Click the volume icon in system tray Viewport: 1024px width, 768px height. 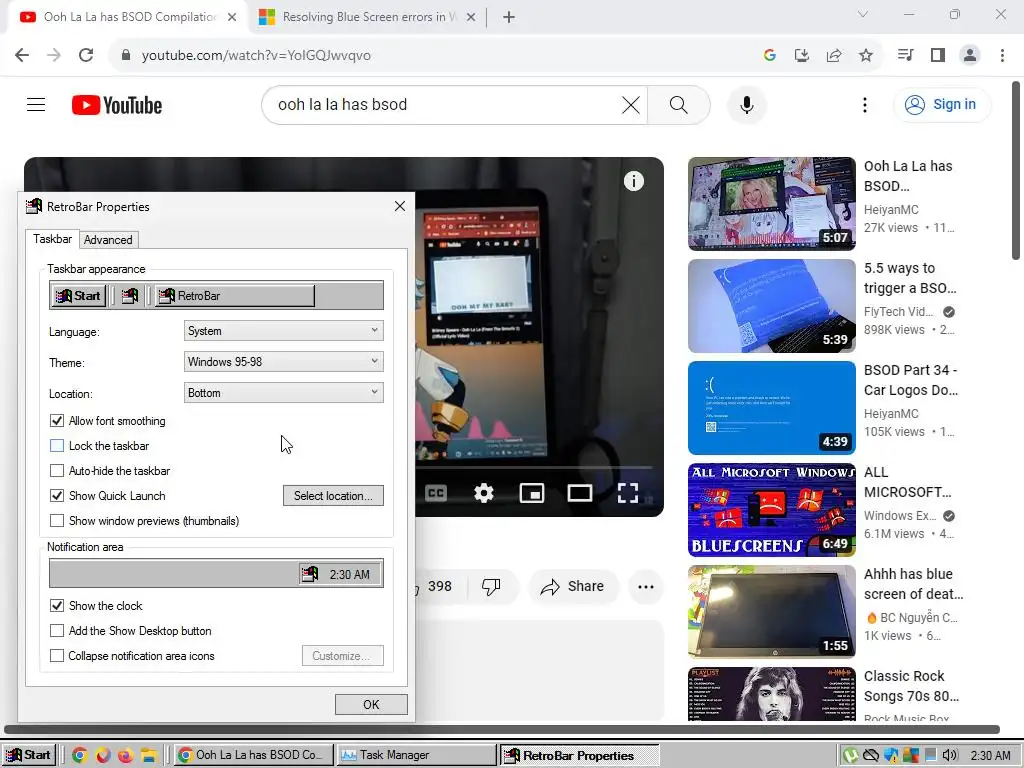pos(950,756)
